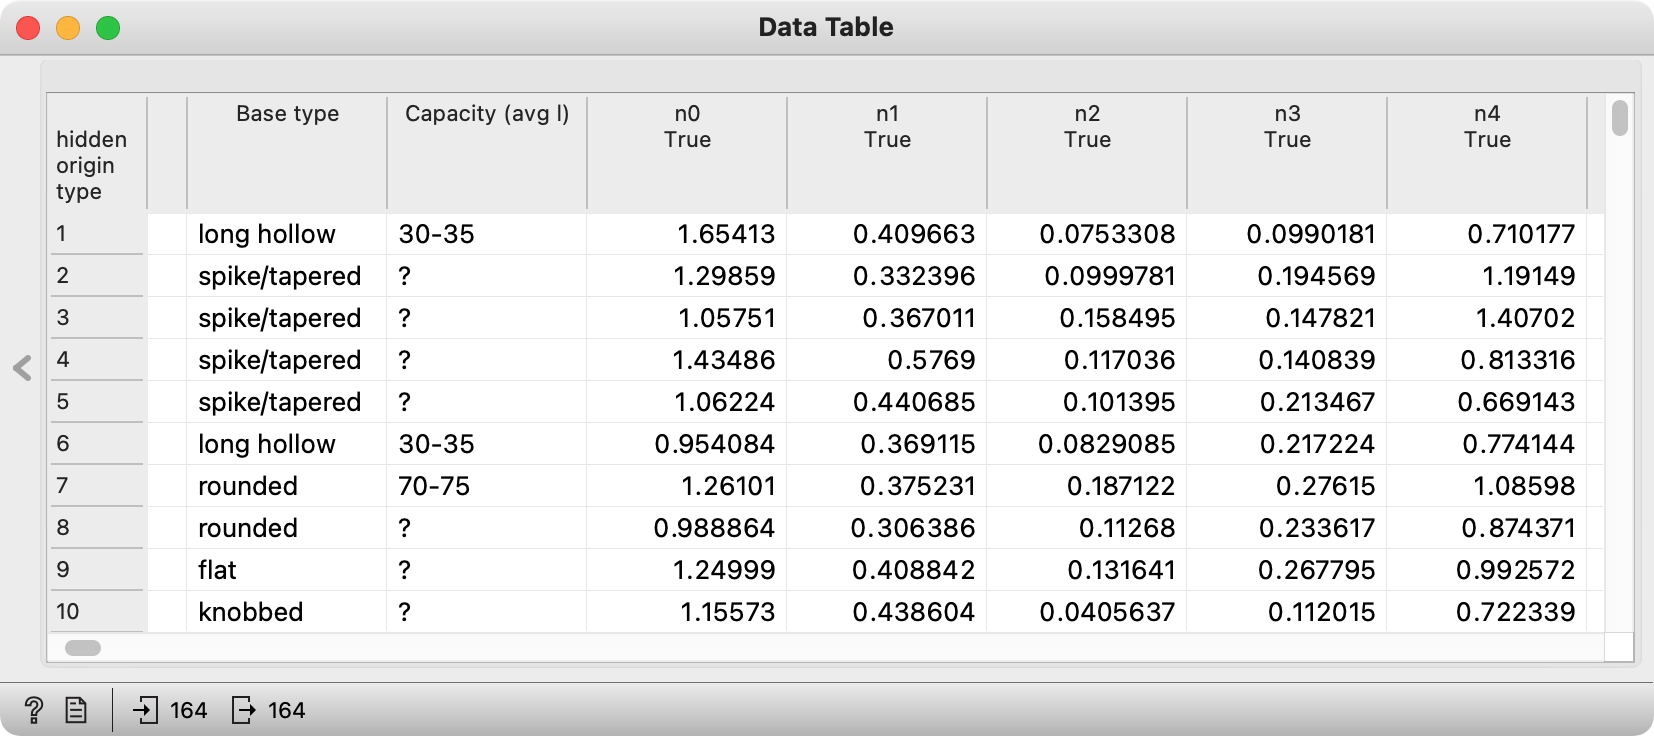Click the n0 column header
Screen dimensions: 1654x736
(687, 153)
